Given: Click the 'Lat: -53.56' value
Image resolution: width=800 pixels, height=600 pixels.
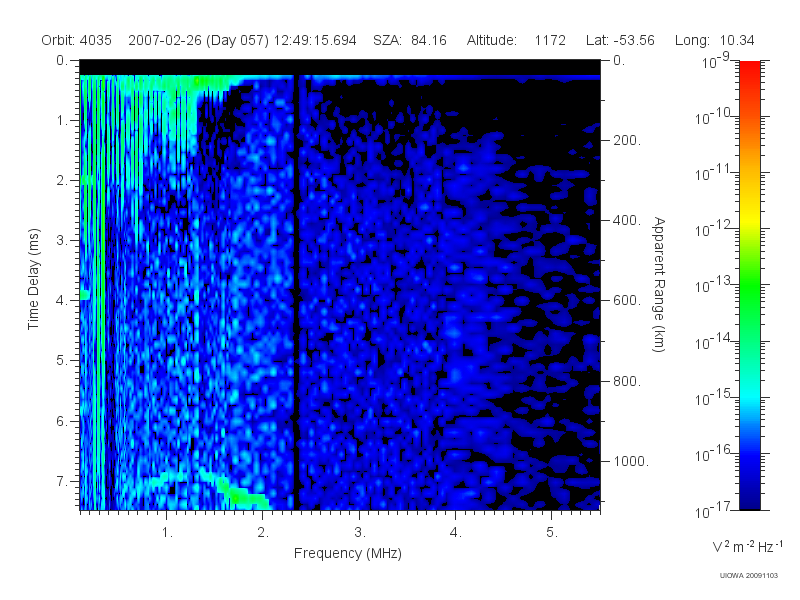Looking at the screenshot, I should point(620,40).
